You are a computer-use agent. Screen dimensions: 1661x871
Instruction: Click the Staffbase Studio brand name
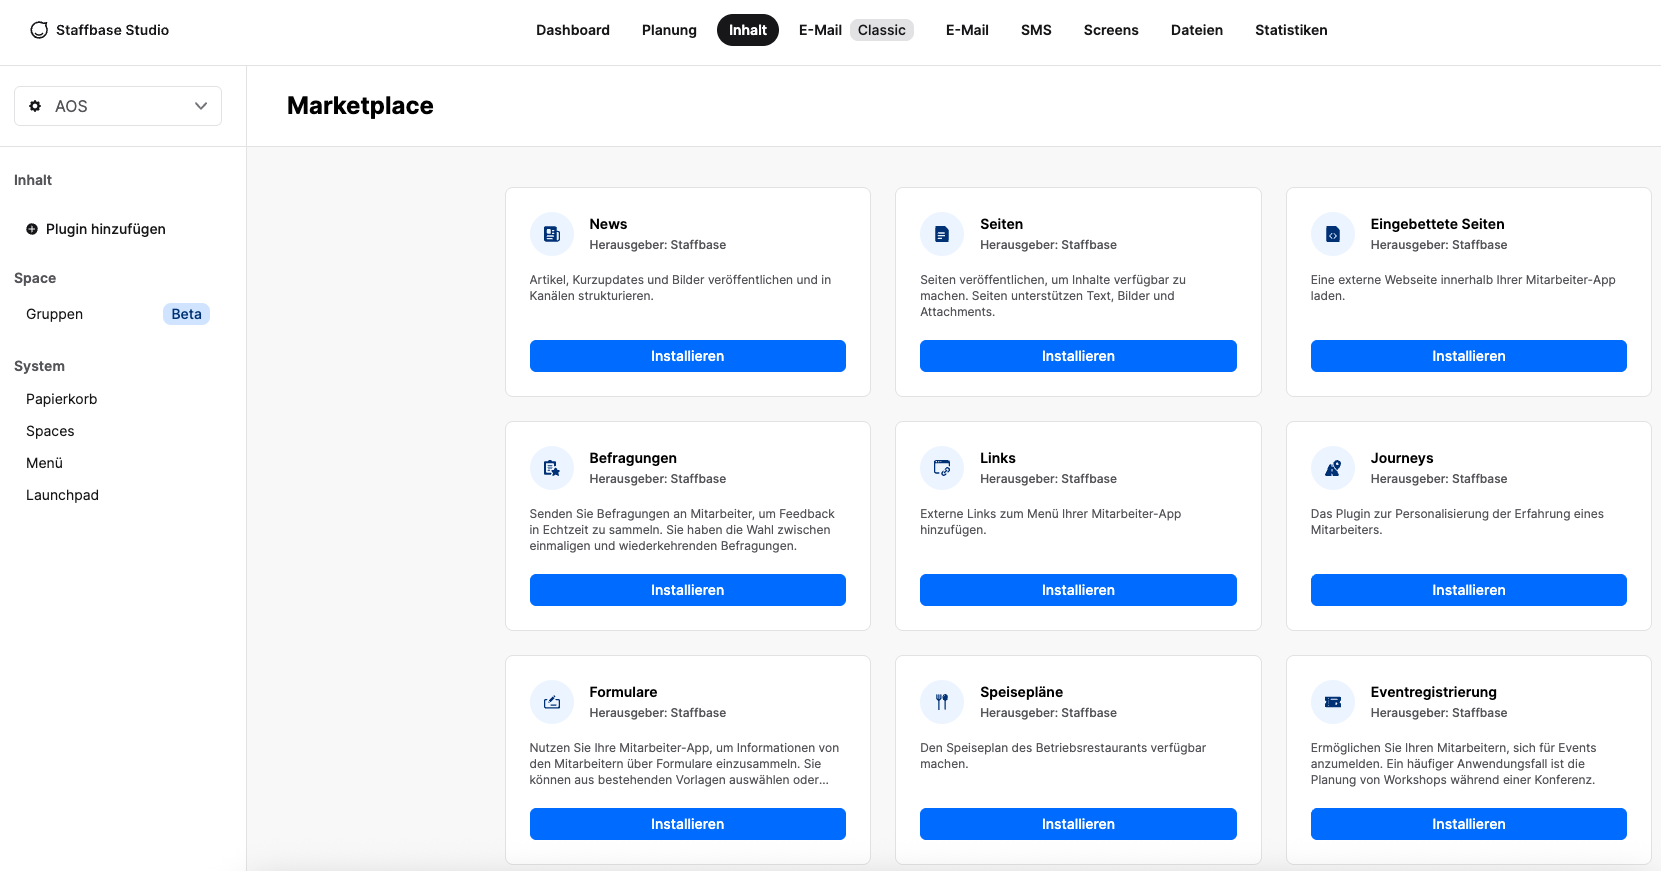tap(112, 30)
